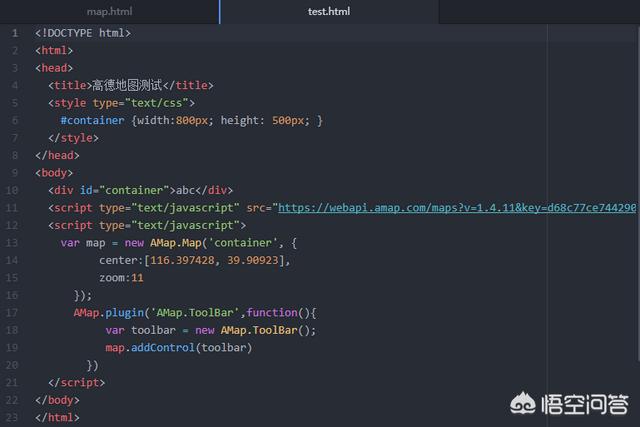Screen dimensions: 640x427
Task: Click line number 13 in the gutter
Action: 12,243
